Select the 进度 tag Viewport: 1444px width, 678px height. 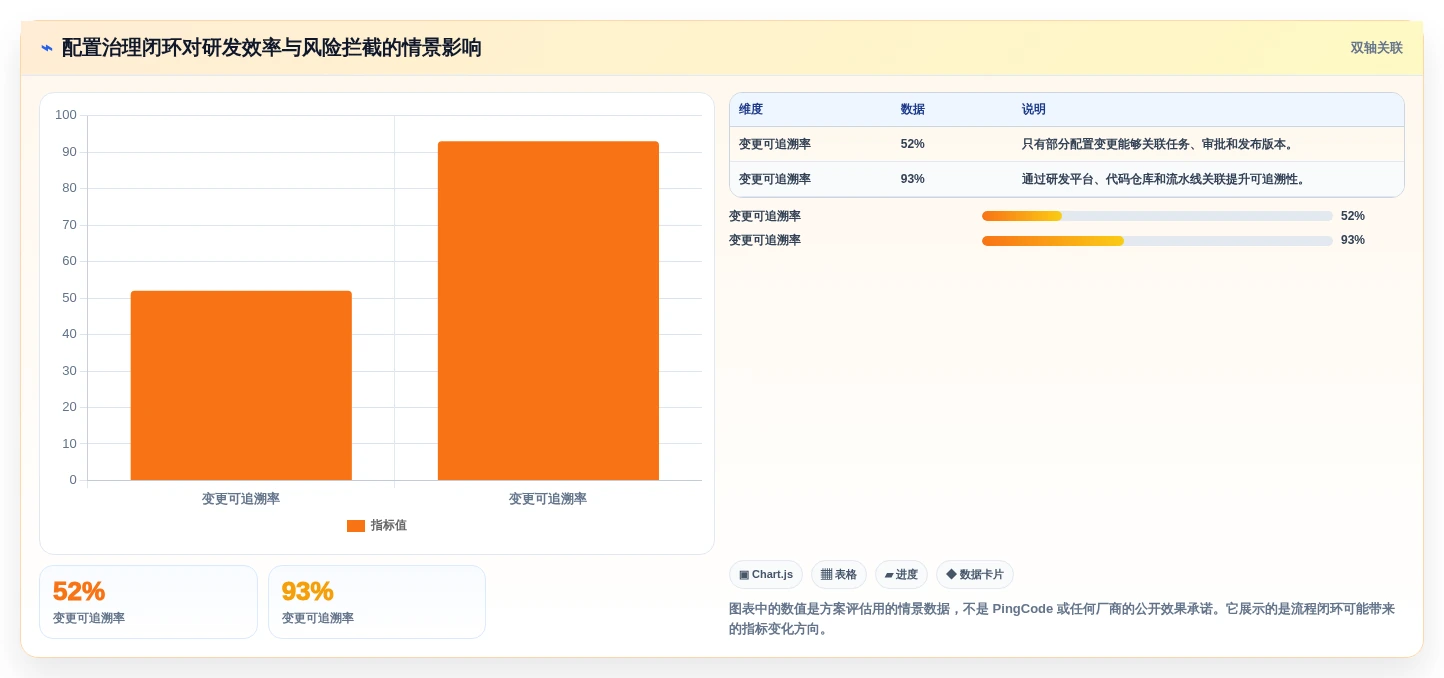click(x=901, y=575)
